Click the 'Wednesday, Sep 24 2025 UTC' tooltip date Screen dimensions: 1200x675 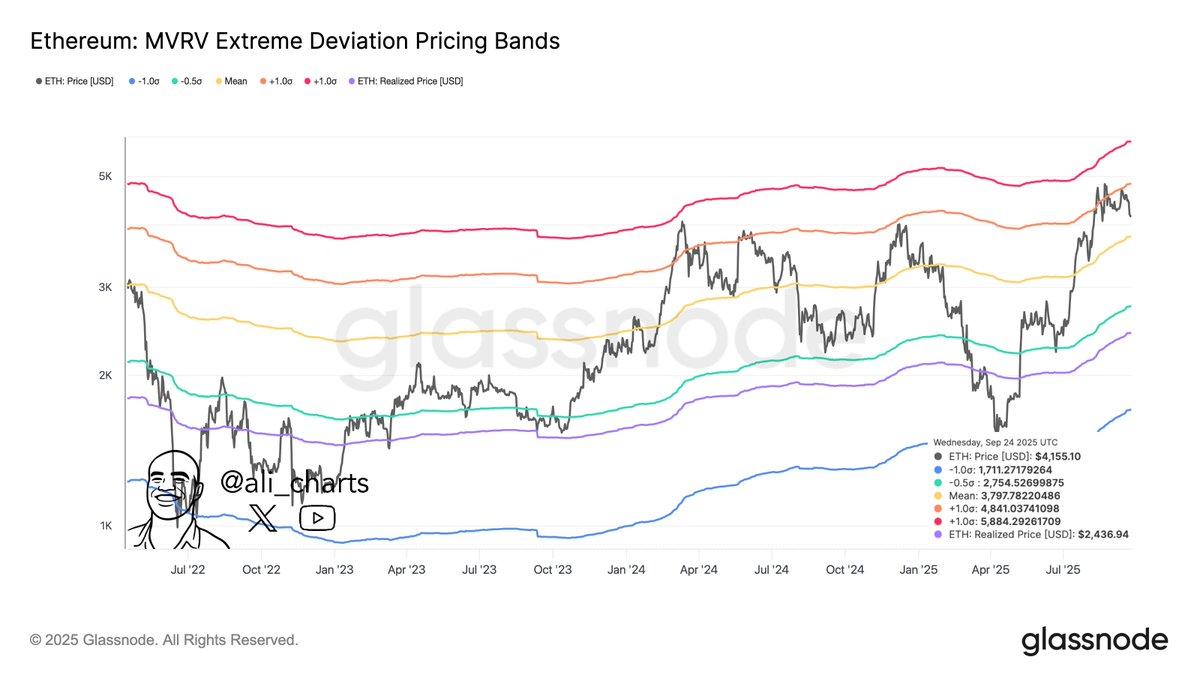pos(995,442)
